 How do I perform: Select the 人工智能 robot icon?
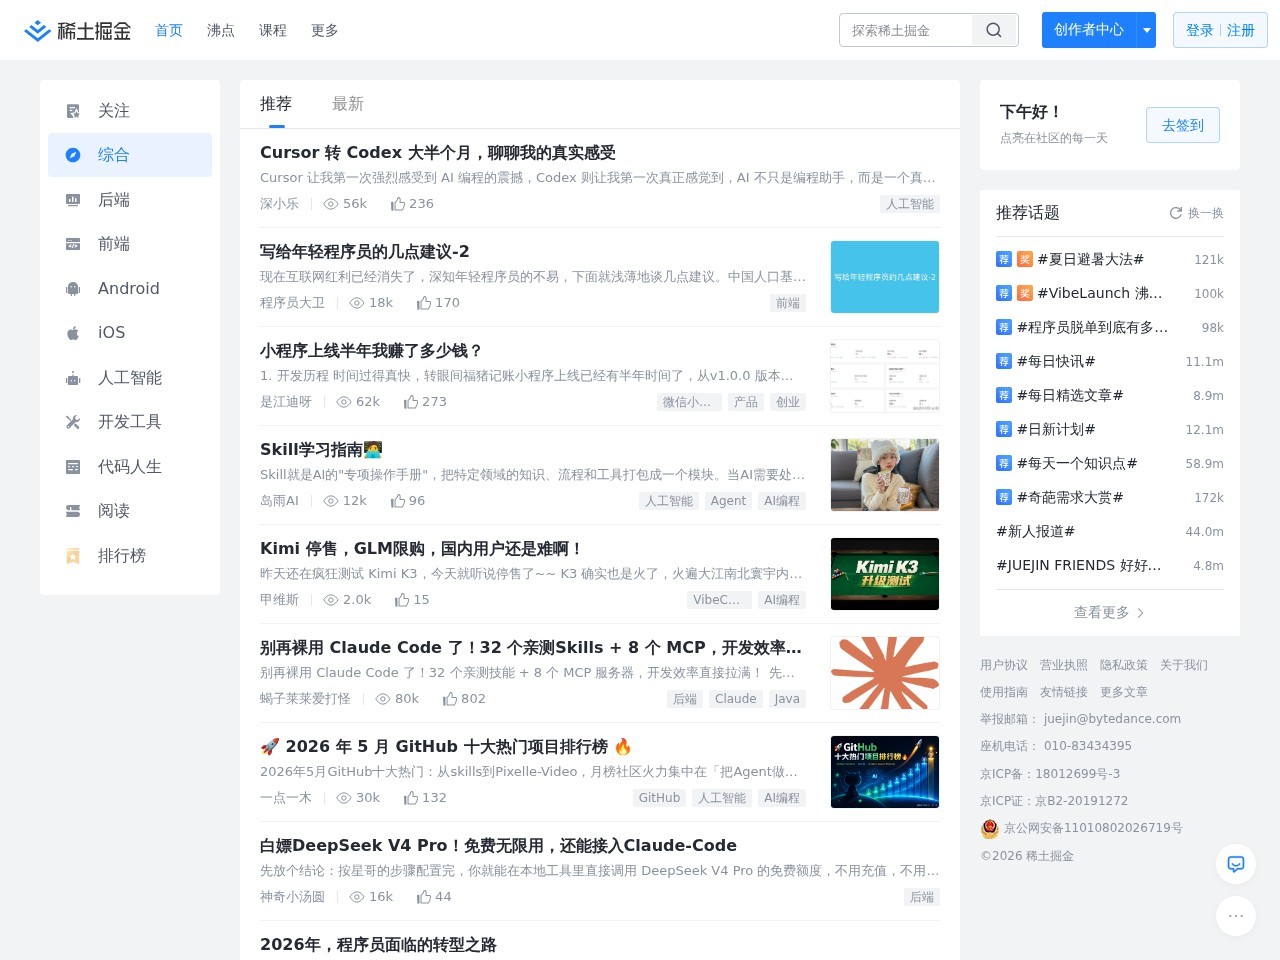pos(73,378)
